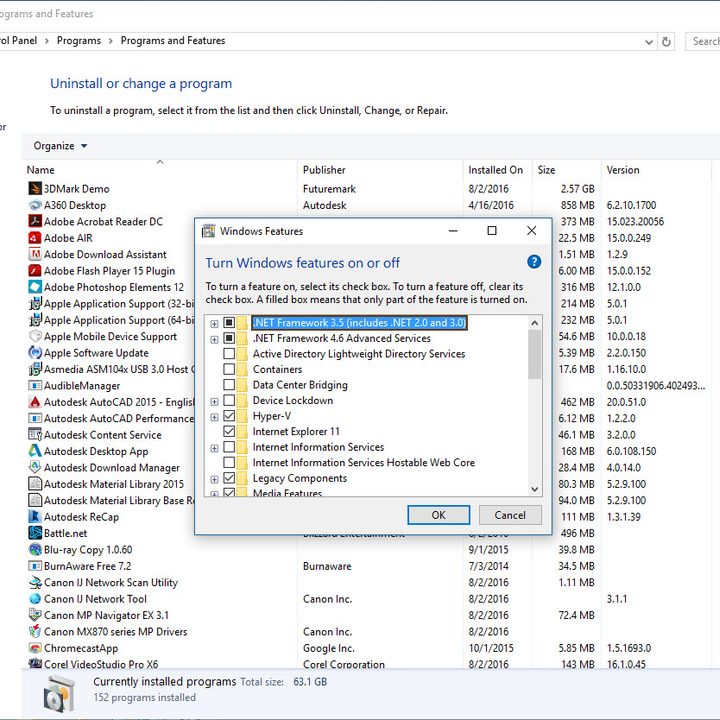Check Internet Information Services Hostable Web Core
The width and height of the screenshot is (720, 720).
point(229,462)
